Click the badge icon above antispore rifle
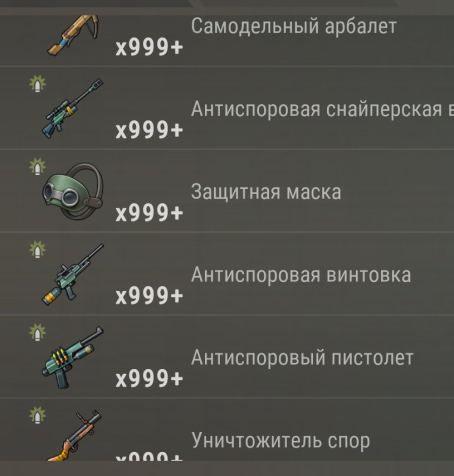 (38, 249)
